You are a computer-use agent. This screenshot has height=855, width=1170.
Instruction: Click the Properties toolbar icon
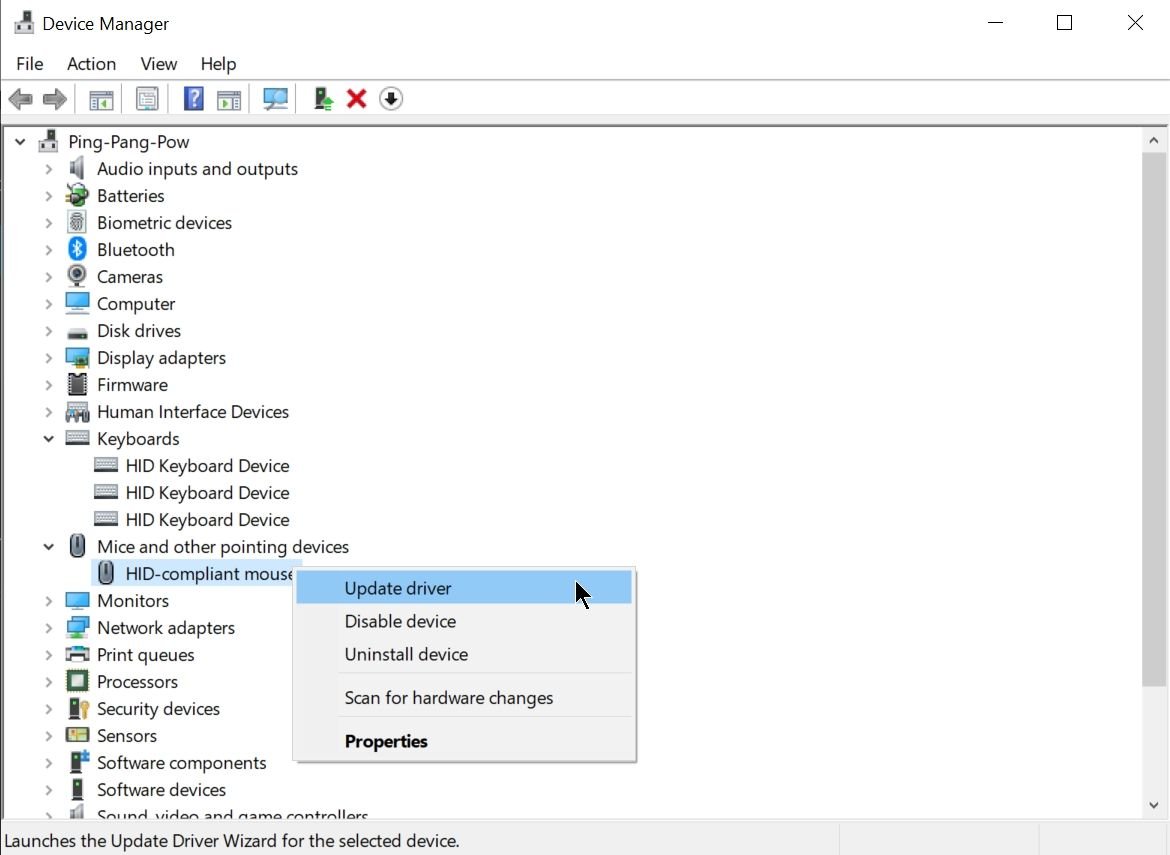pyautogui.click(x=147, y=99)
